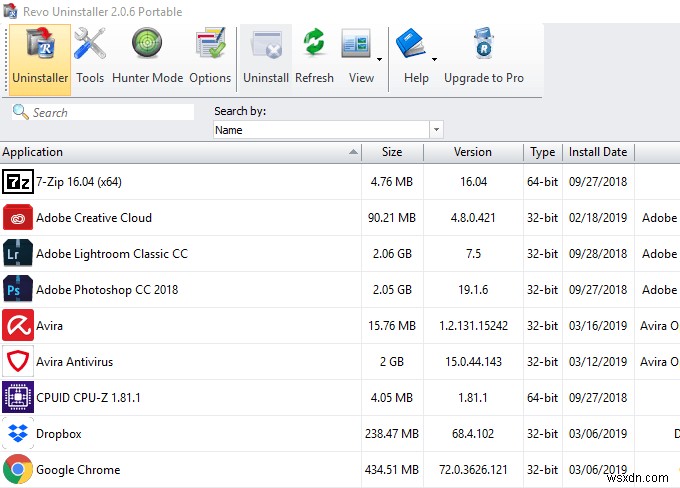The image size is (680, 488).
Task: Click the Avira Antivirus shield icon
Action: click(17, 362)
